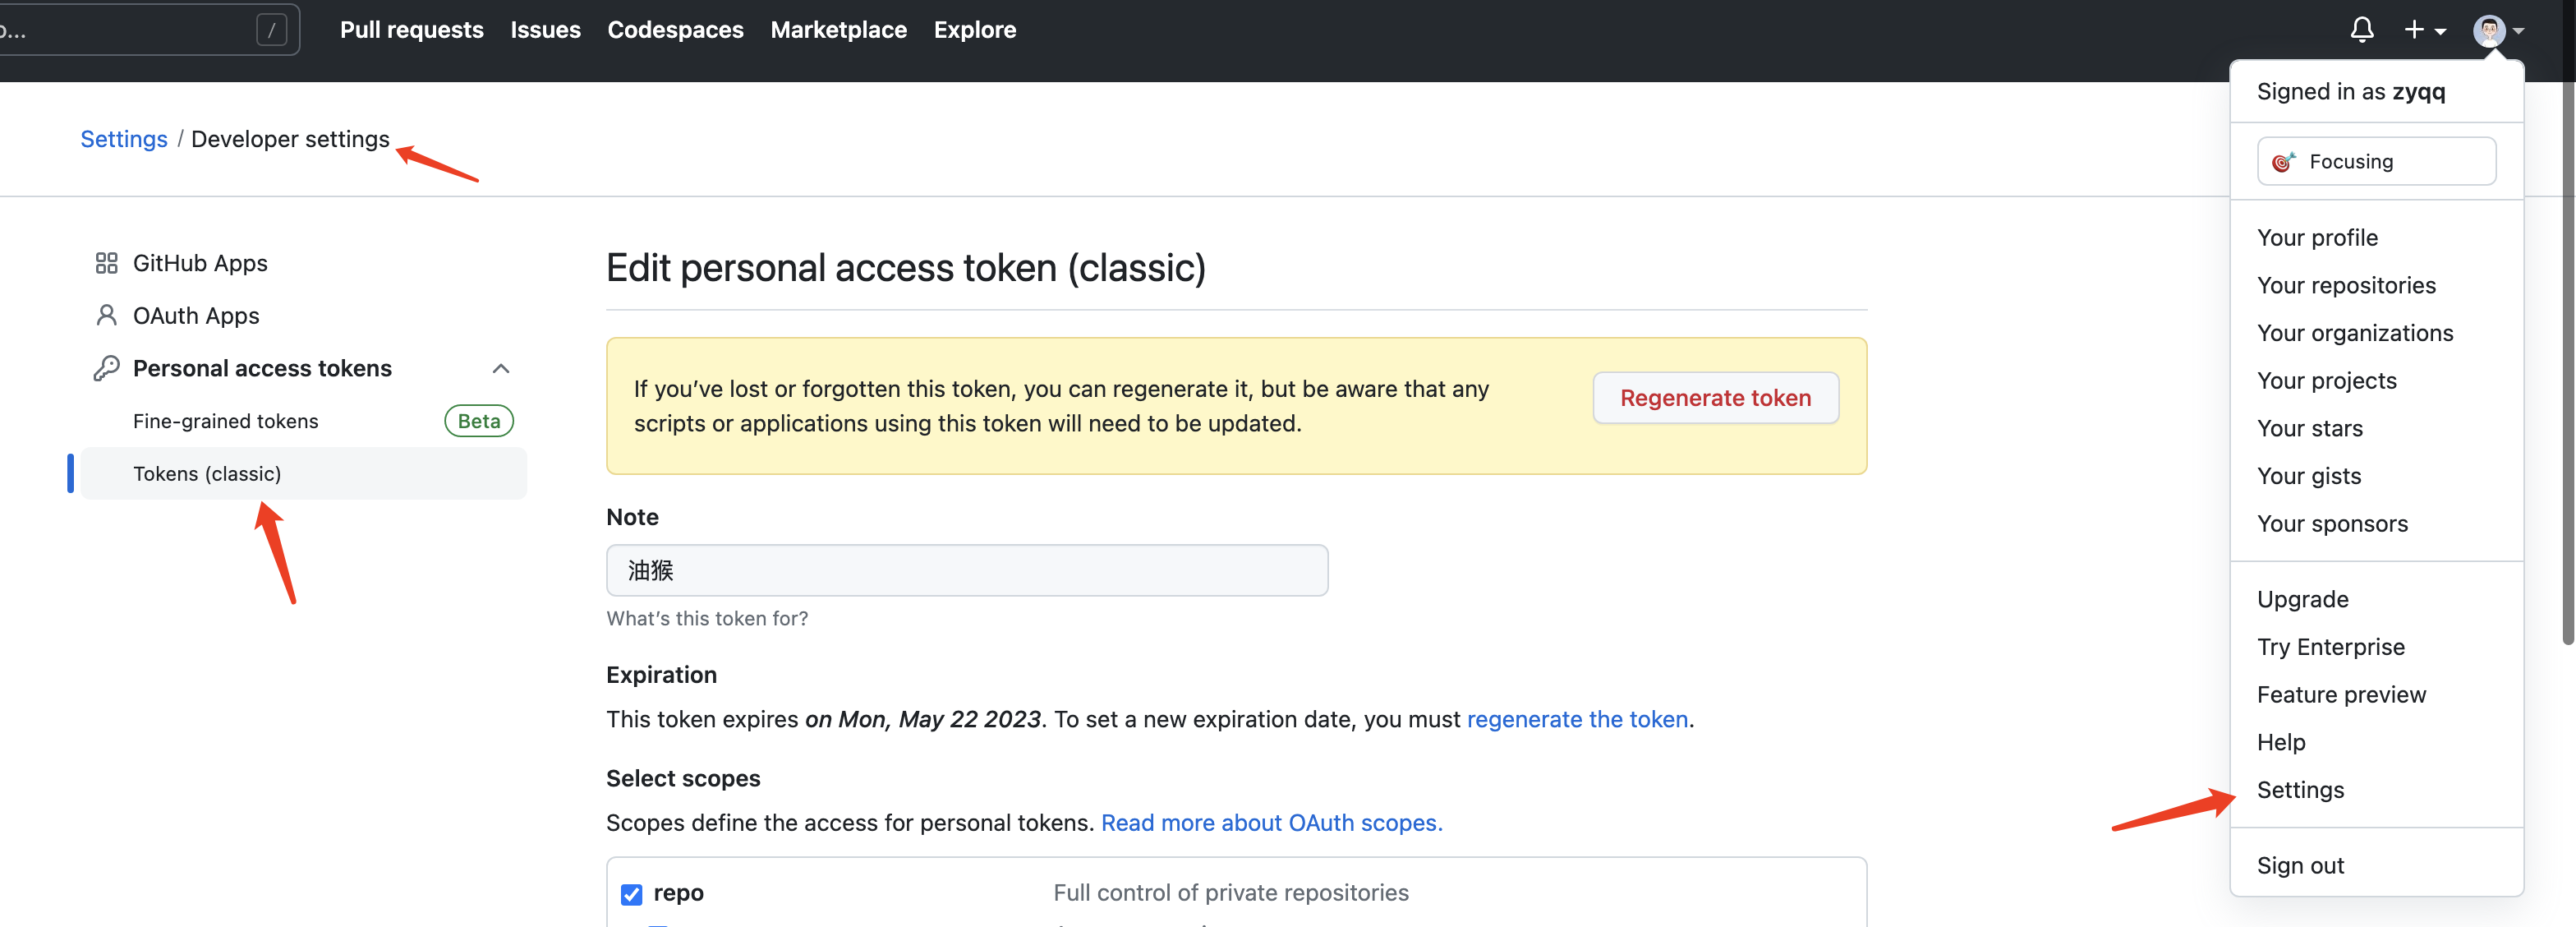Open Pull requests in the top navigation
The height and width of the screenshot is (927, 2576).
[411, 30]
